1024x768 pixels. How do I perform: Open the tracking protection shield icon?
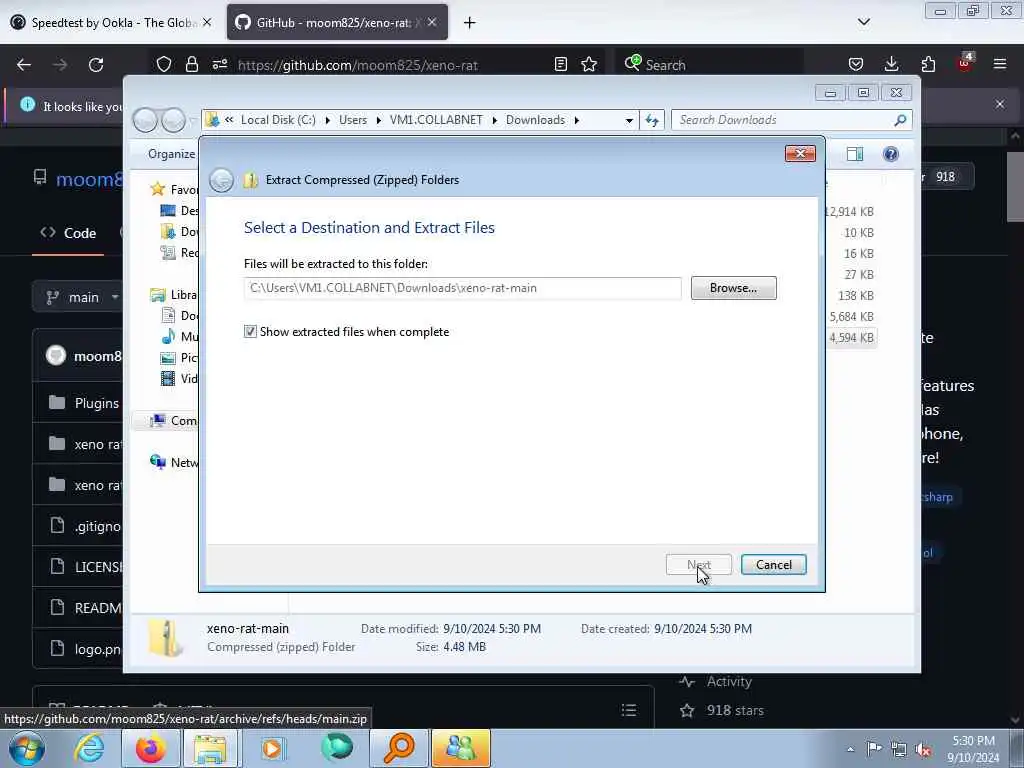pyautogui.click(x=164, y=65)
